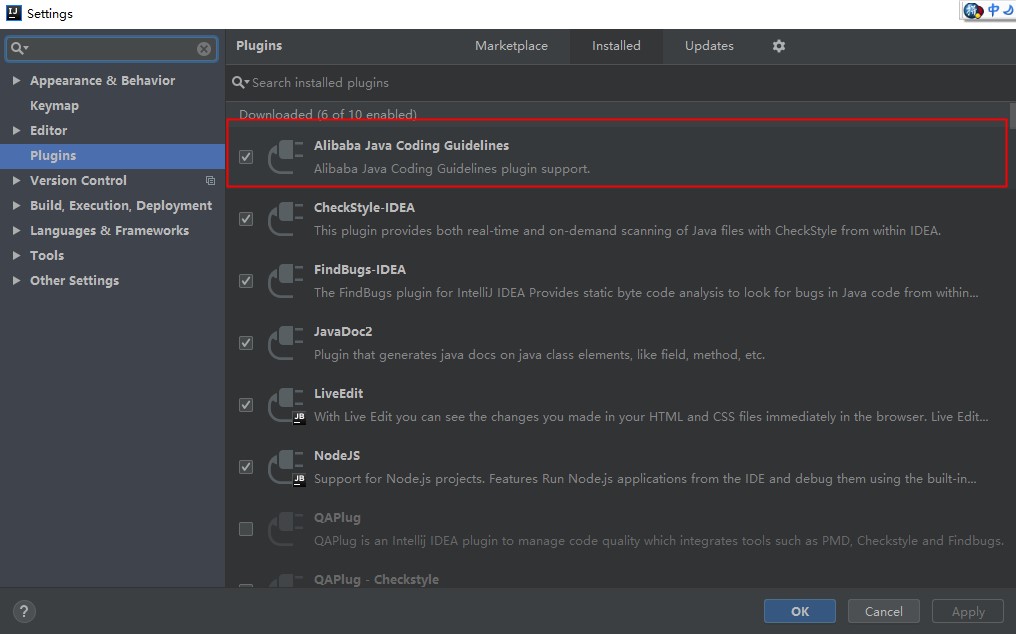The width and height of the screenshot is (1016, 634).
Task: Click the CheckStyle-IDEA plugin icon
Action: 286,219
